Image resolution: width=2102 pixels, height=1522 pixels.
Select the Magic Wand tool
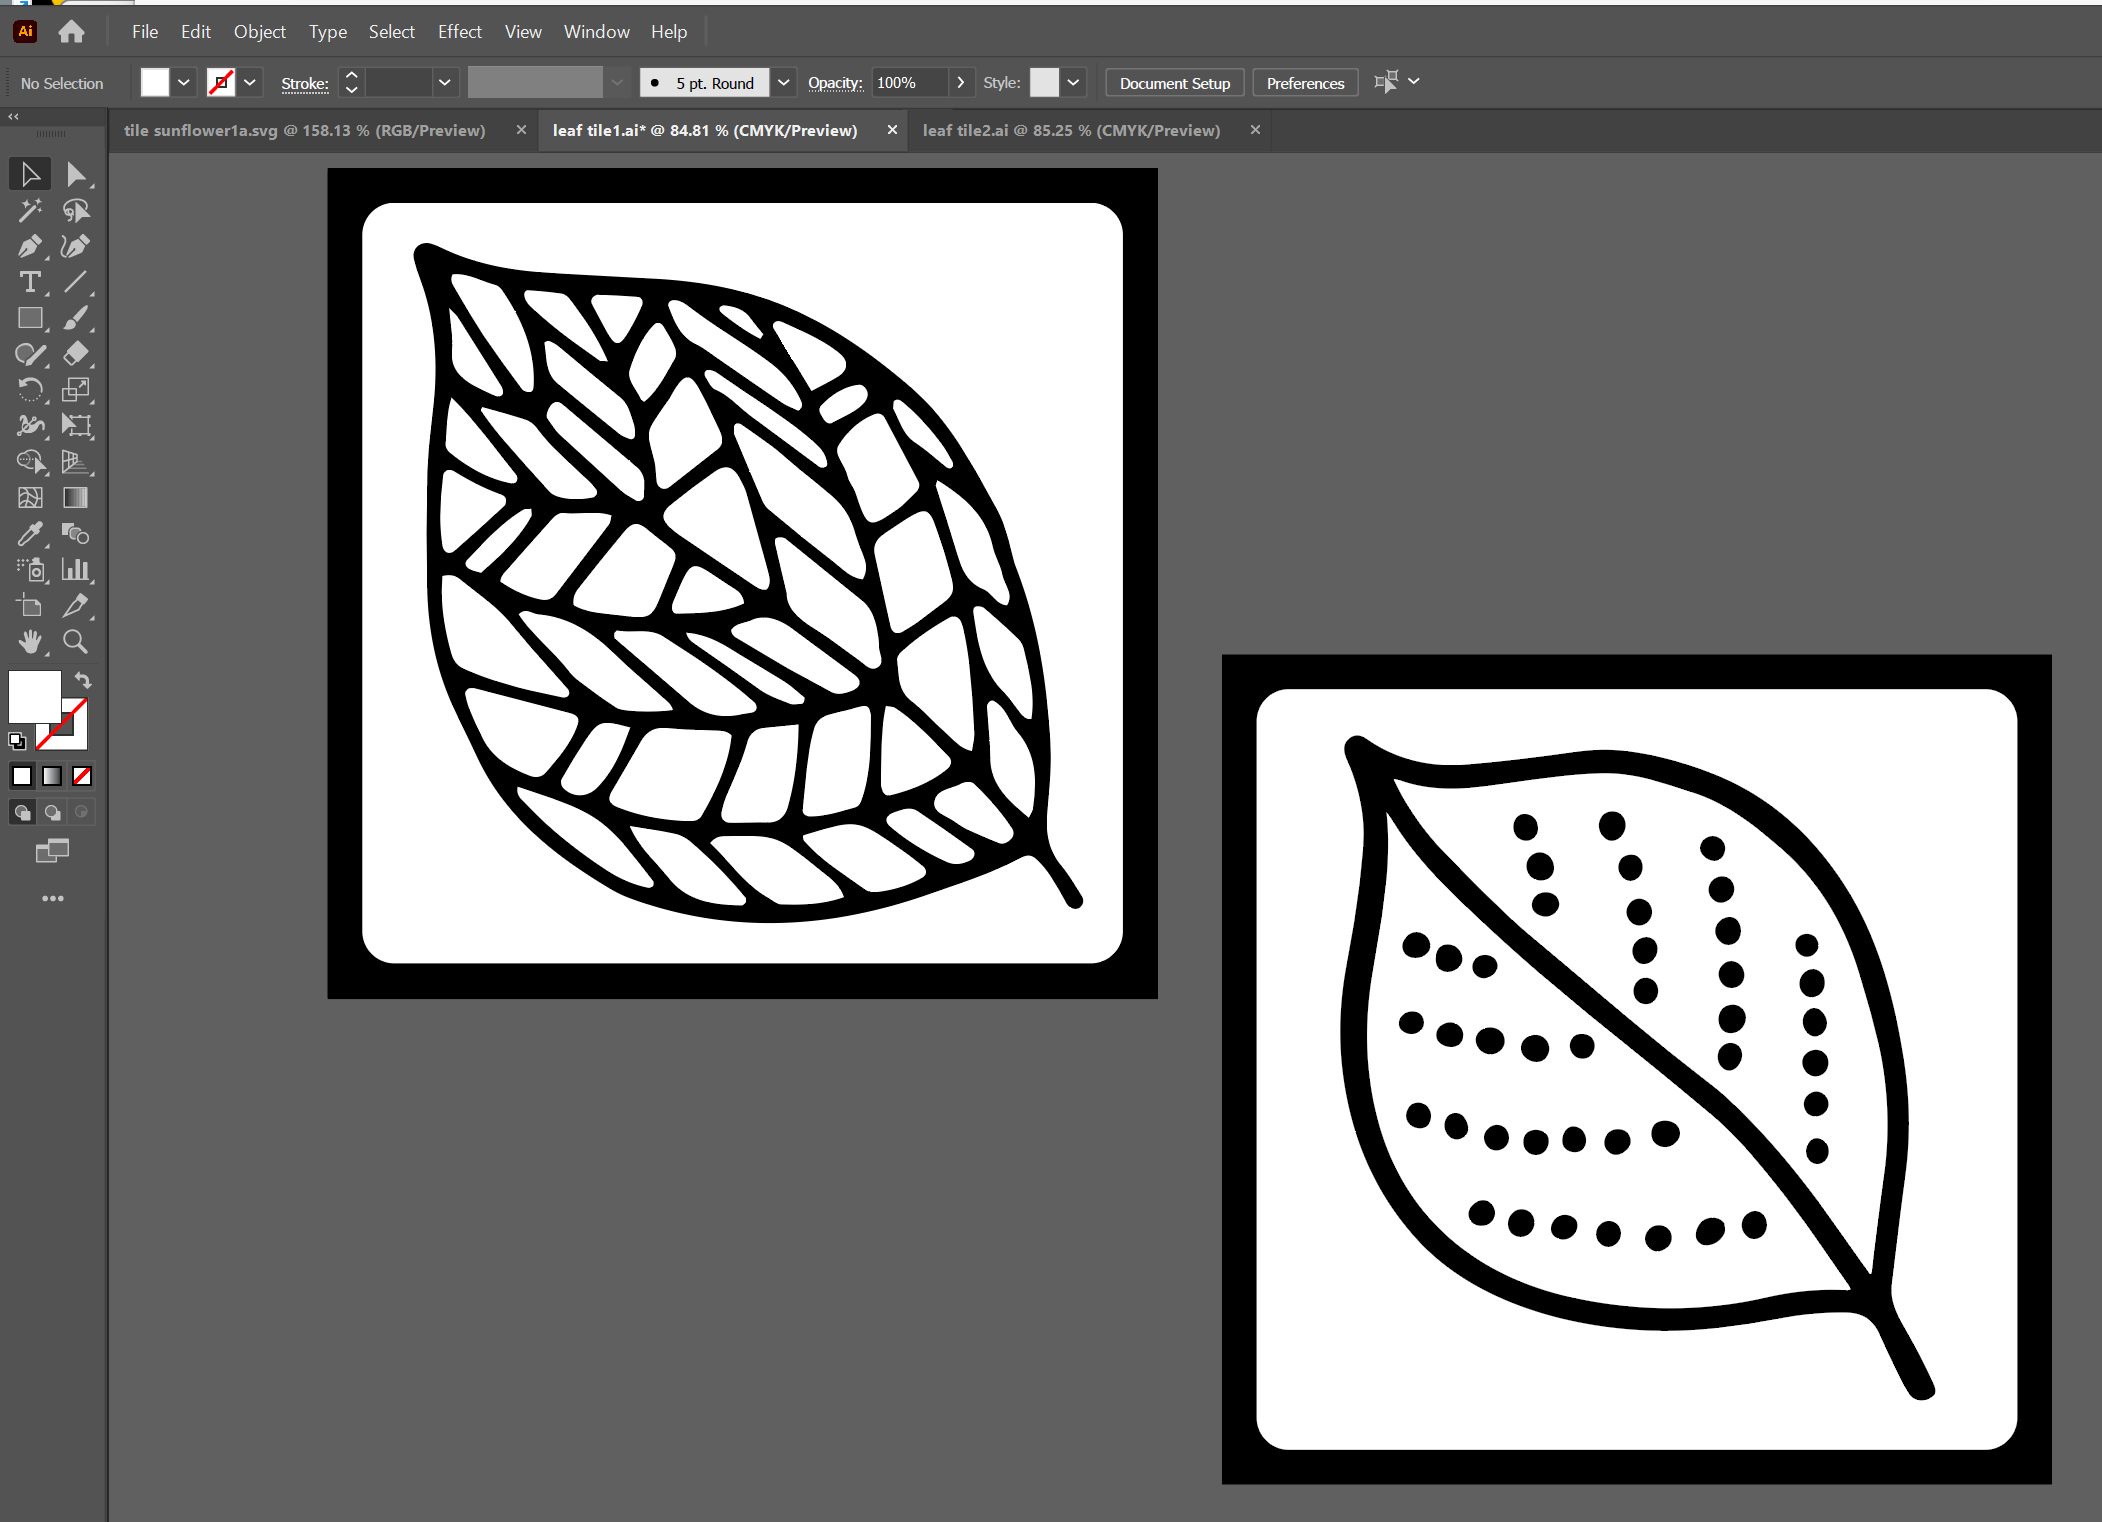click(29, 211)
